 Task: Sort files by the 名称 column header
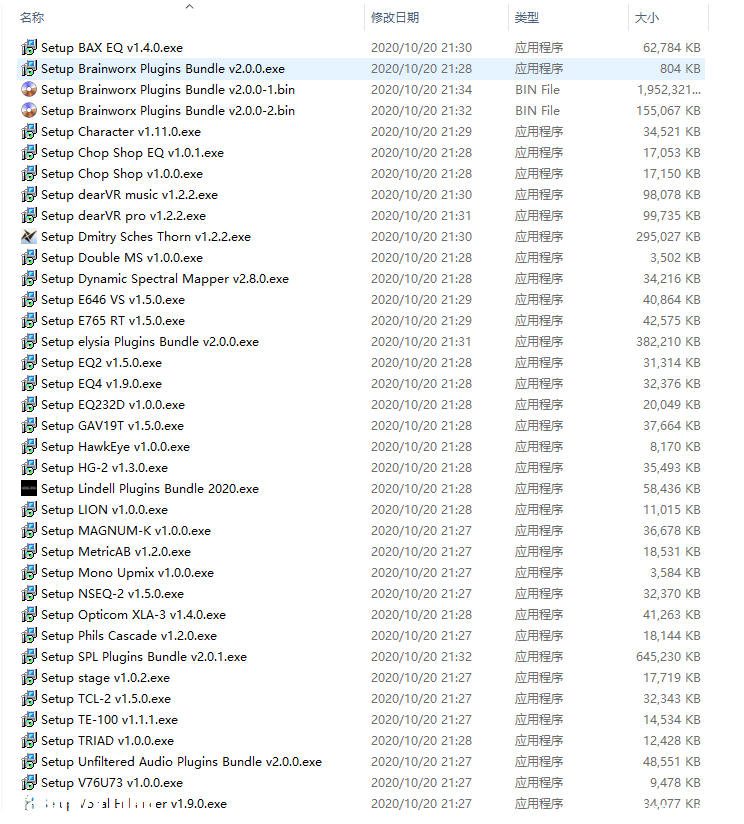pyautogui.click(x=32, y=18)
